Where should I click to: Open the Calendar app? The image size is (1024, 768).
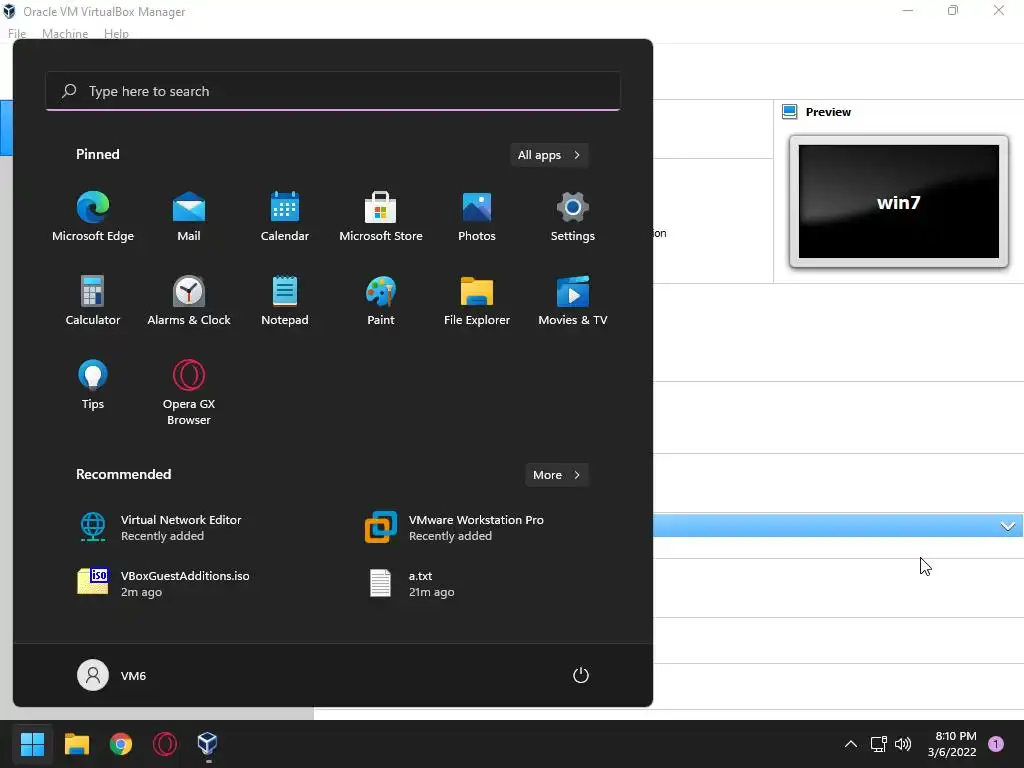[x=285, y=217]
